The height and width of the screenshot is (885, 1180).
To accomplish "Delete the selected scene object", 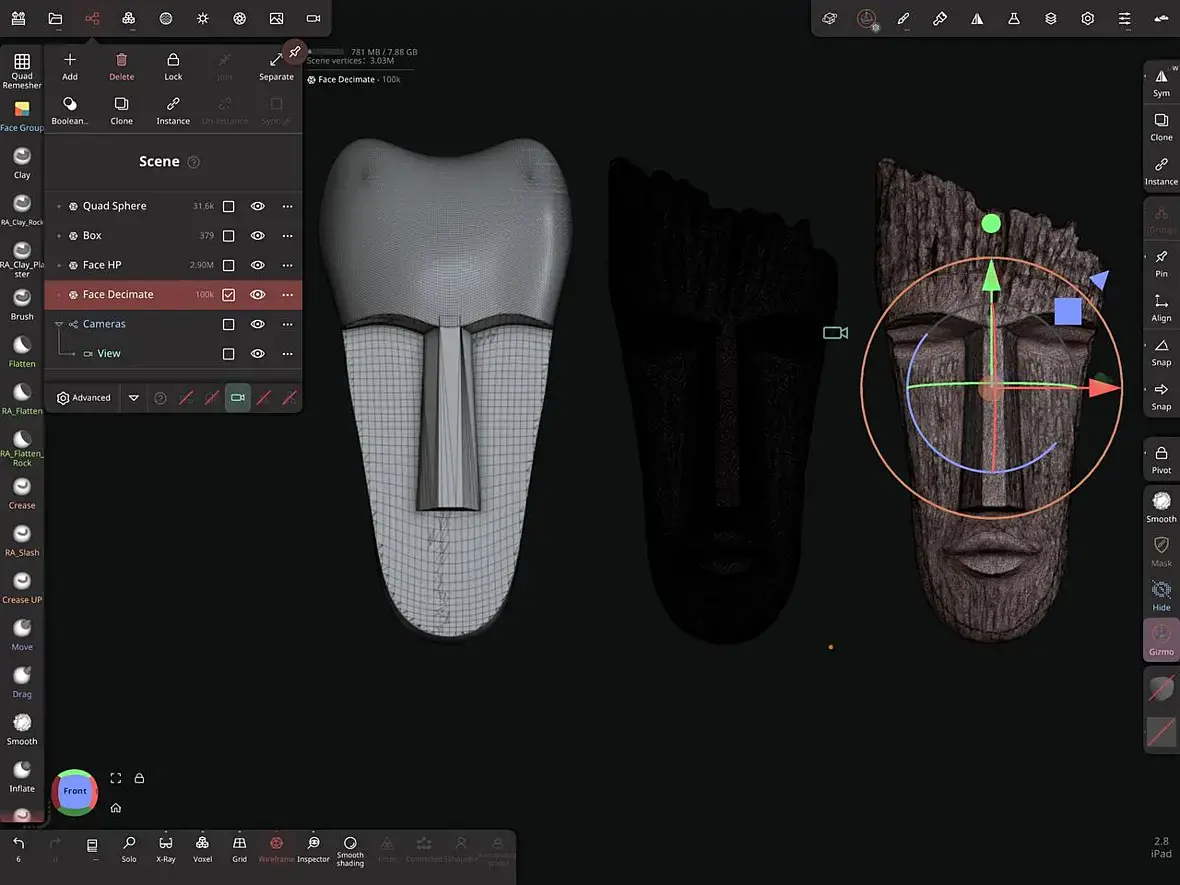I will click(x=121, y=66).
